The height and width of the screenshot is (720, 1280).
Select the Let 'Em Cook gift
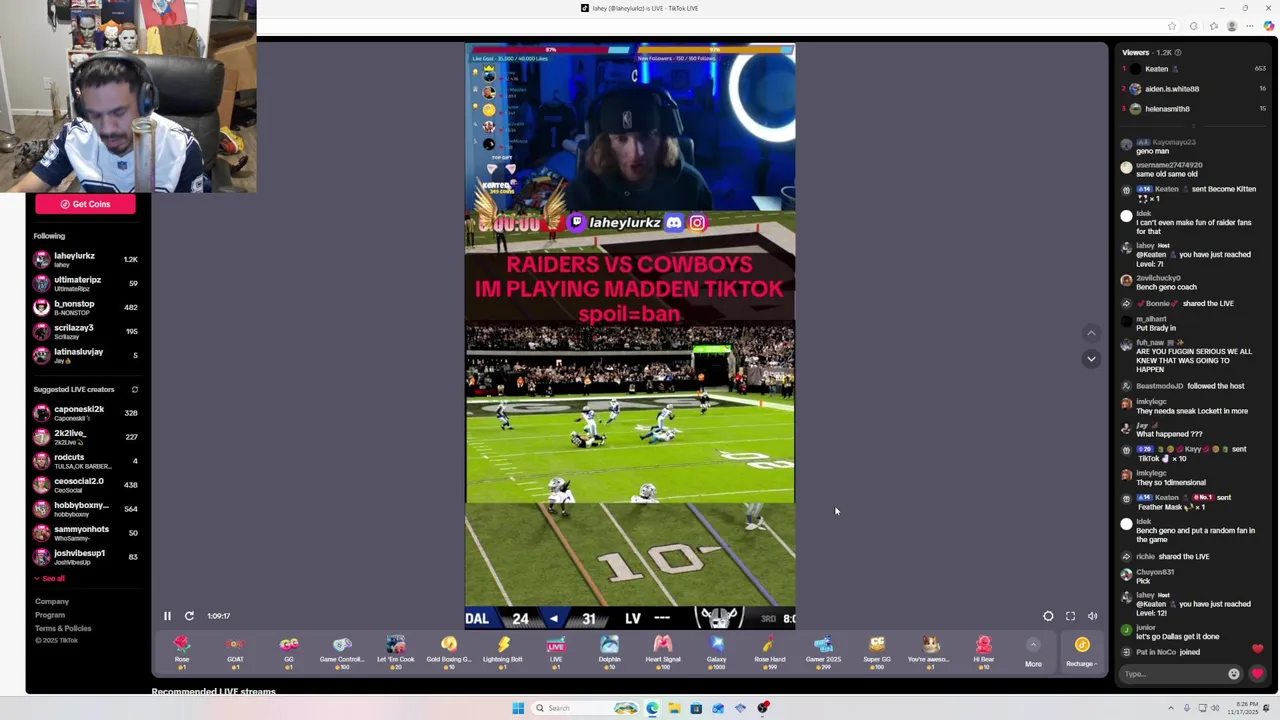396,650
